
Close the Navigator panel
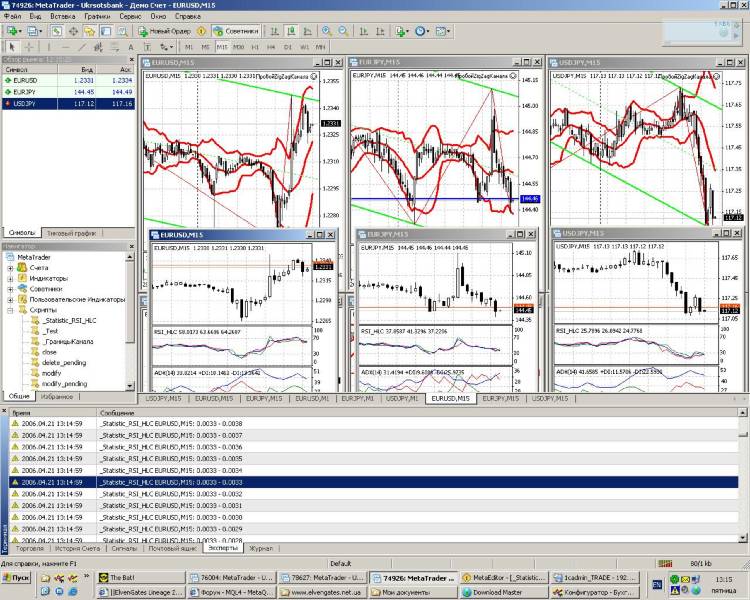132,246
